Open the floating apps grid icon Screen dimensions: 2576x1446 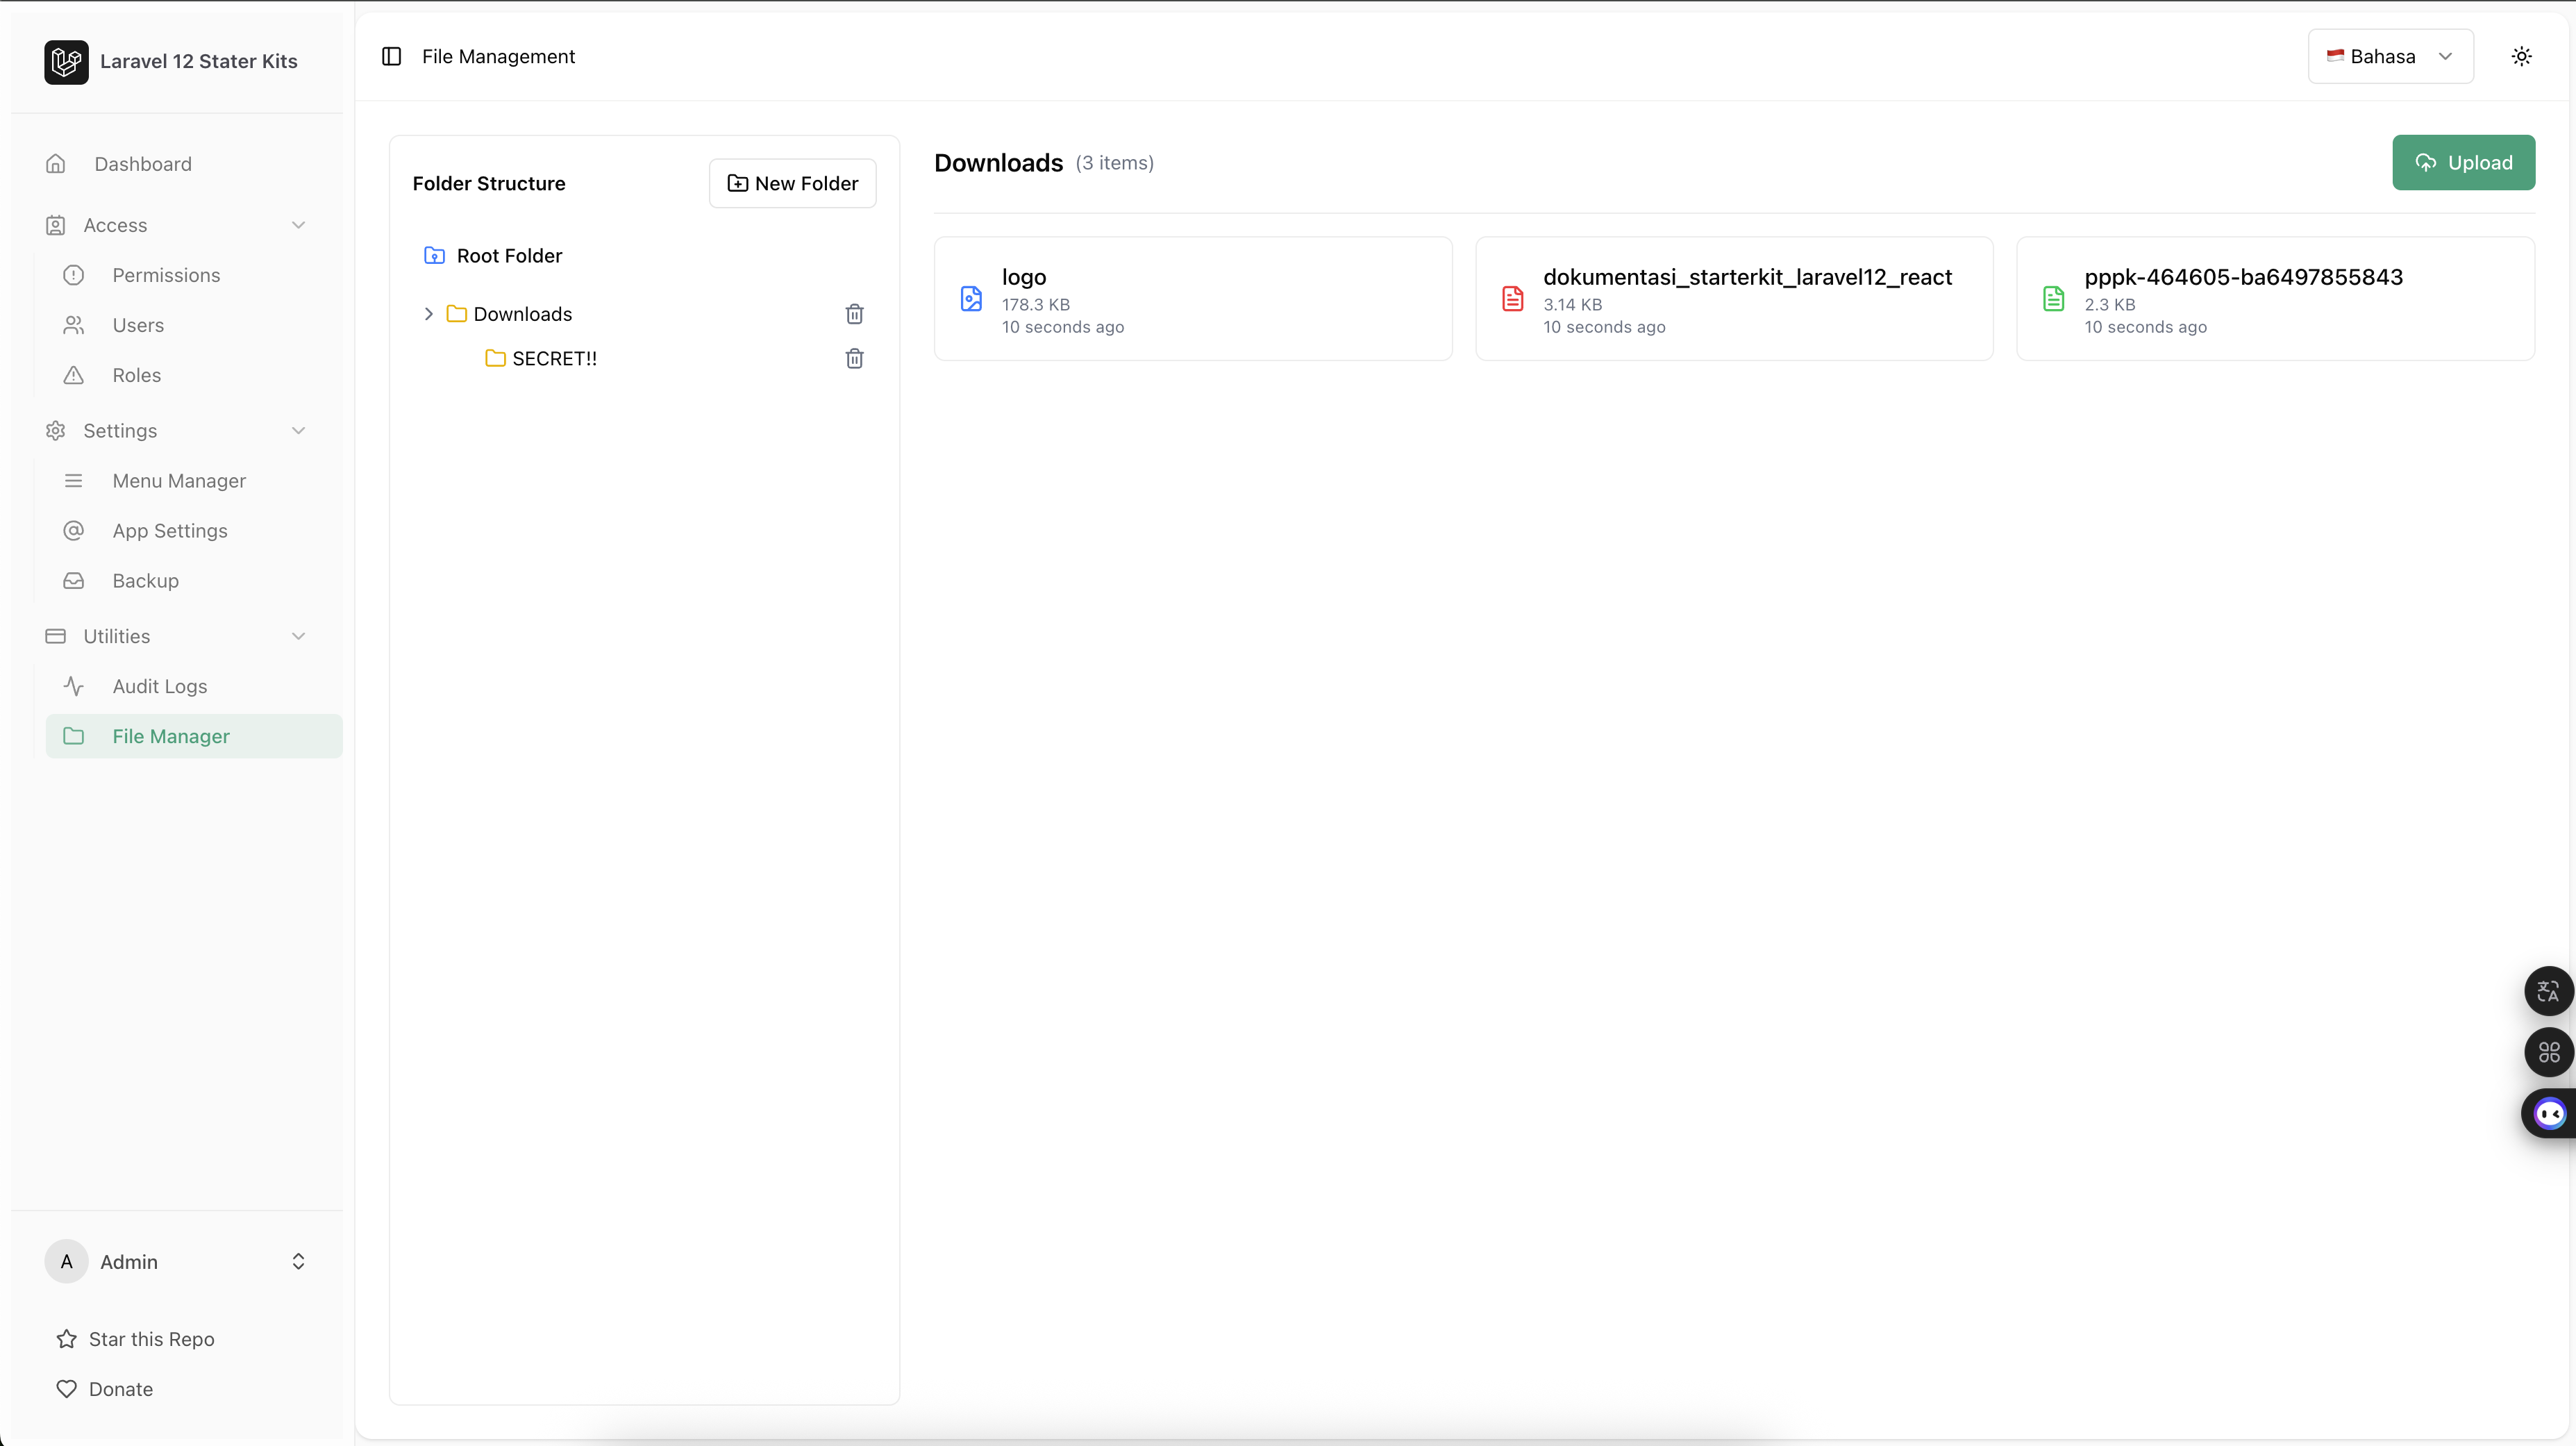click(2548, 1052)
